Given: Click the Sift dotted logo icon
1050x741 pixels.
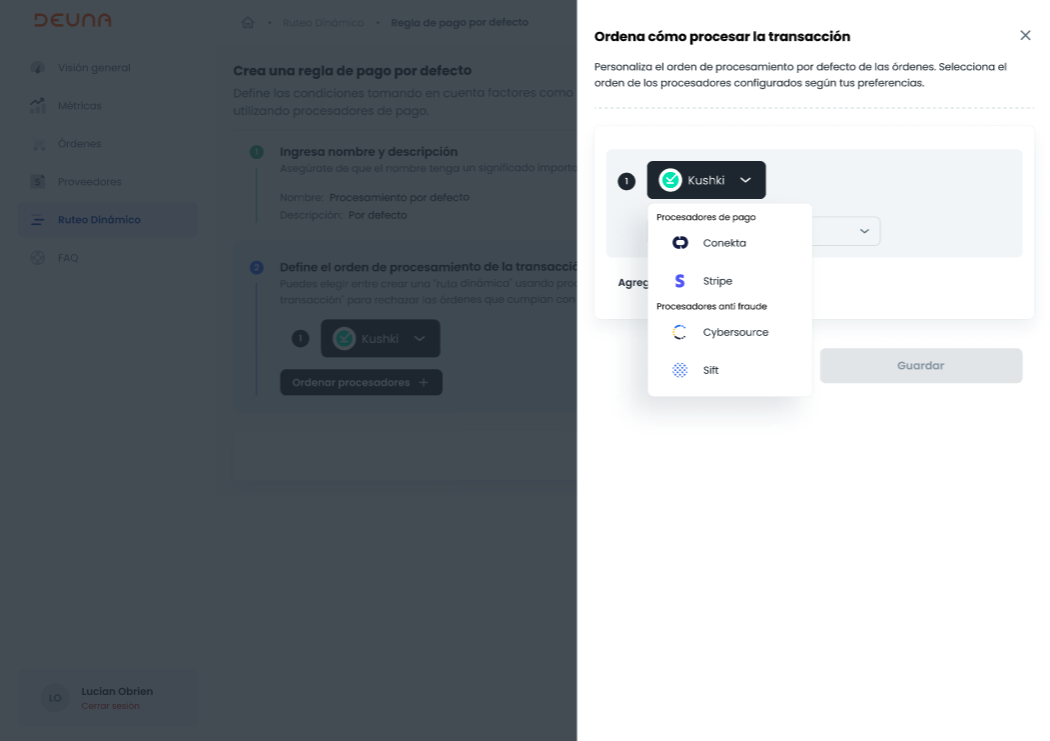Looking at the screenshot, I should 680,370.
